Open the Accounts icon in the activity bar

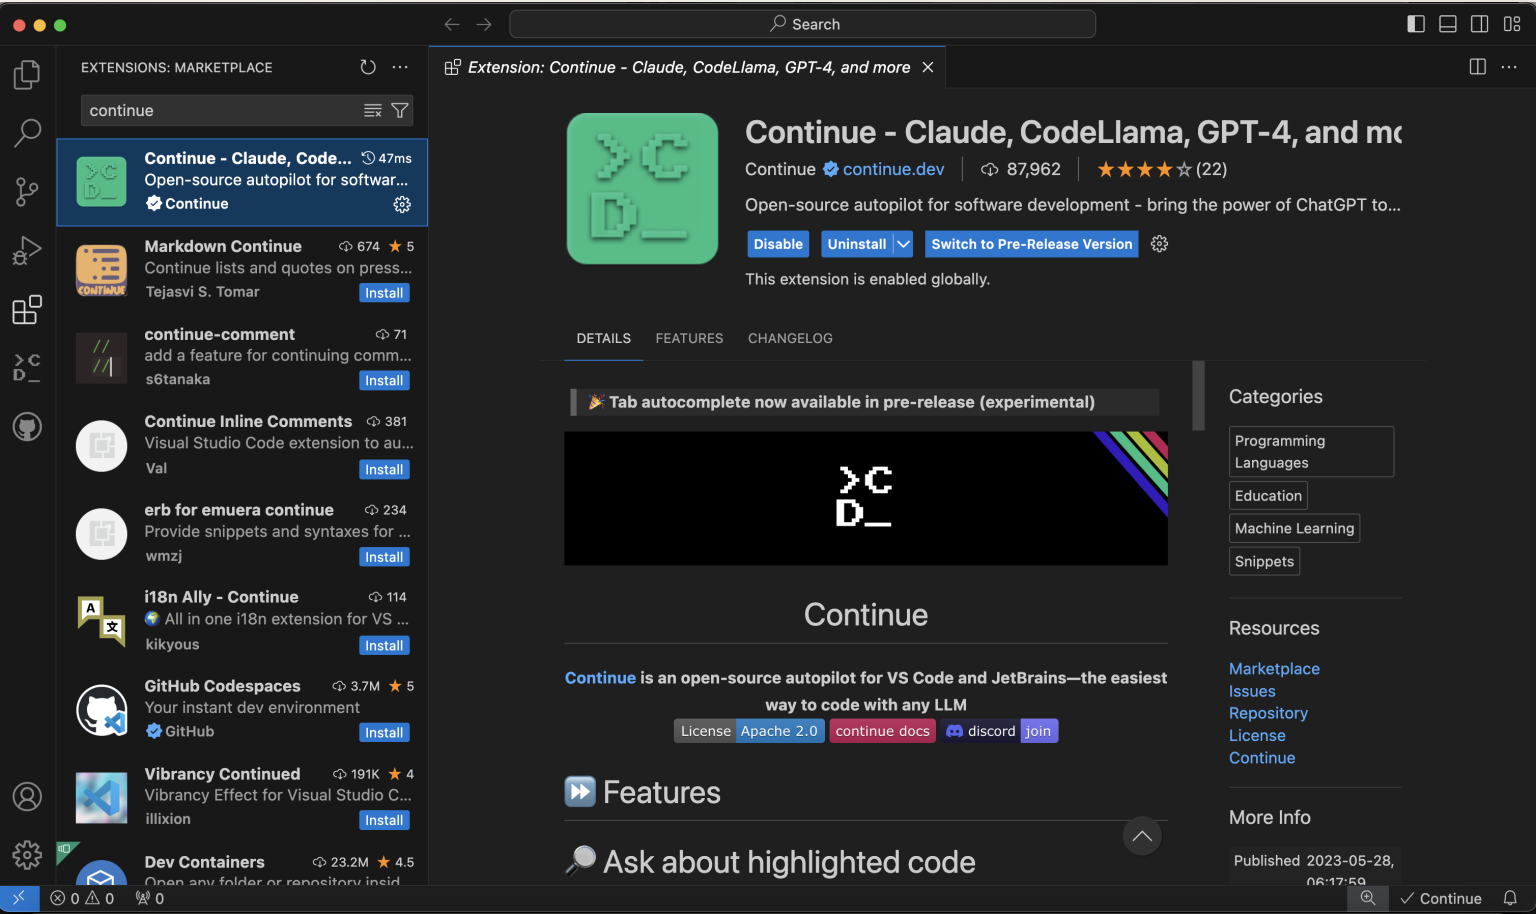tap(27, 797)
